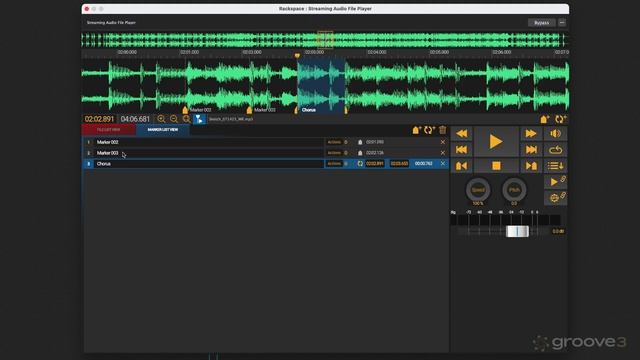Open Actions for Chorus row
Image resolution: width=640 pixels, height=360 pixels.
334,164
